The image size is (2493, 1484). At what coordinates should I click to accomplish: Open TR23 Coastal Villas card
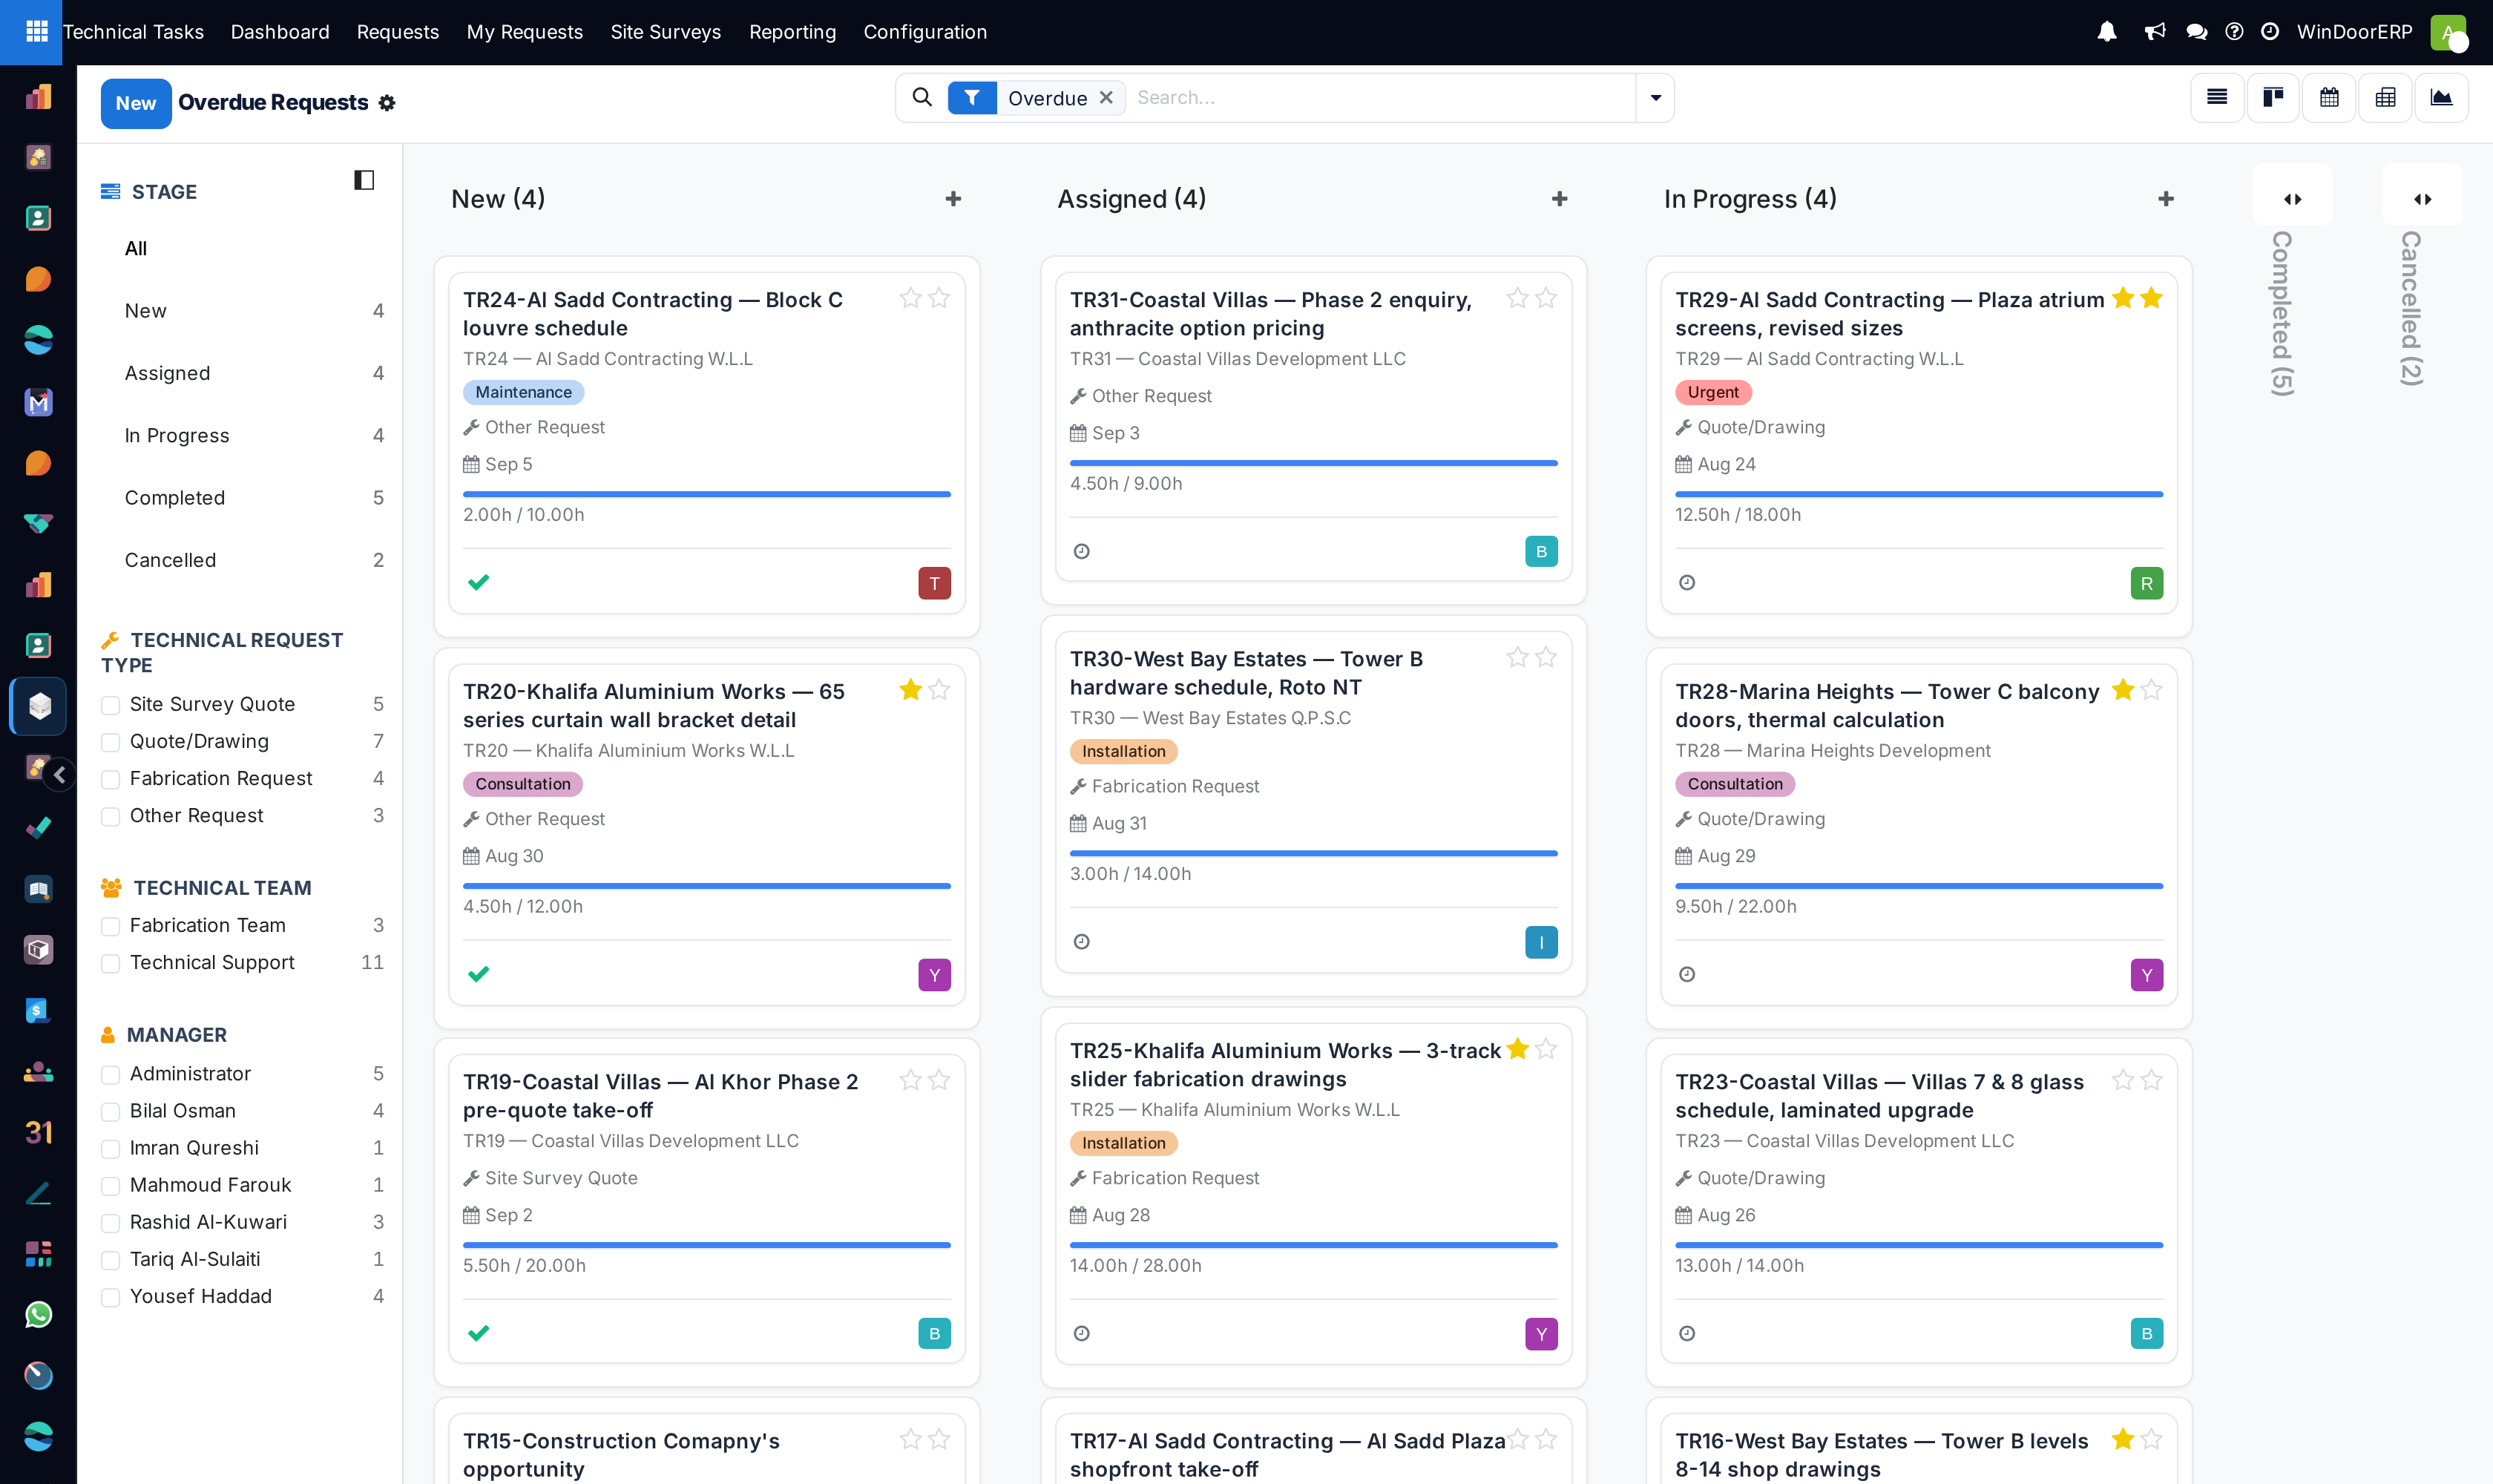tap(1919, 1208)
